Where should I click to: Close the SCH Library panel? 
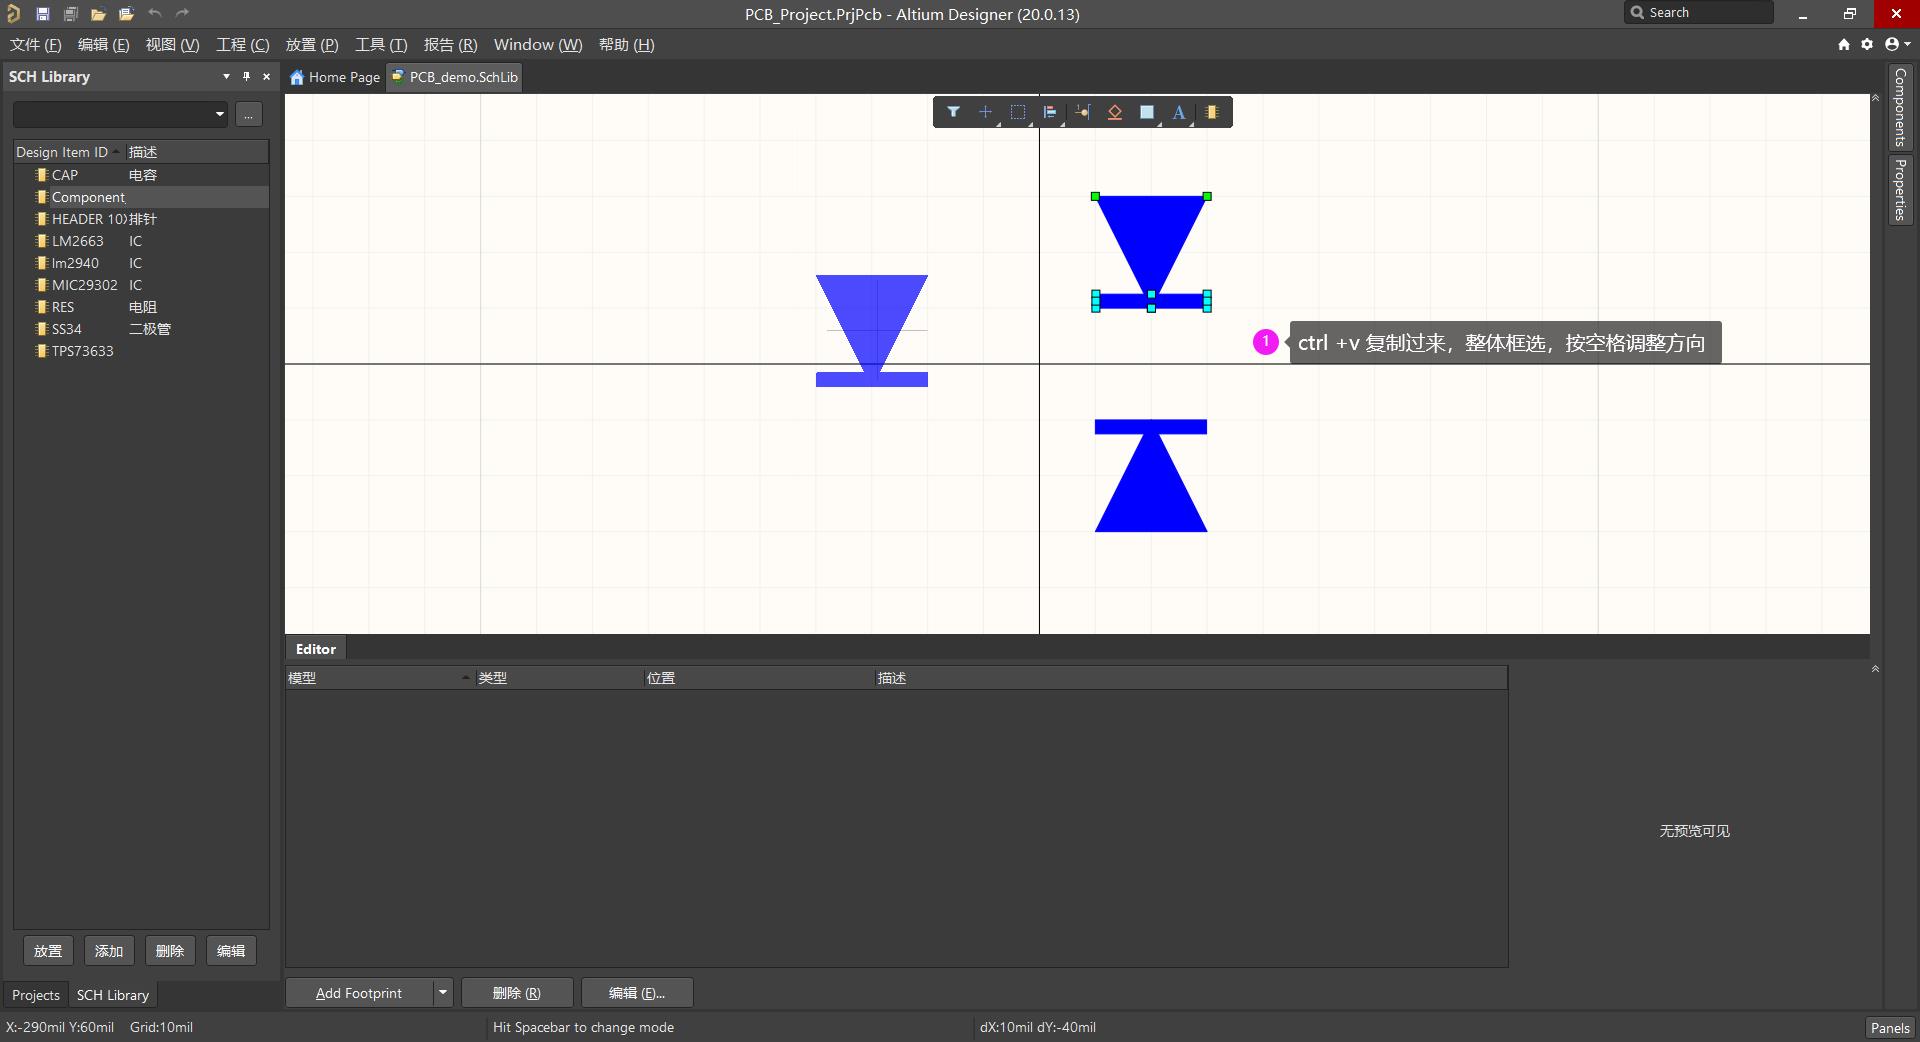(266, 76)
